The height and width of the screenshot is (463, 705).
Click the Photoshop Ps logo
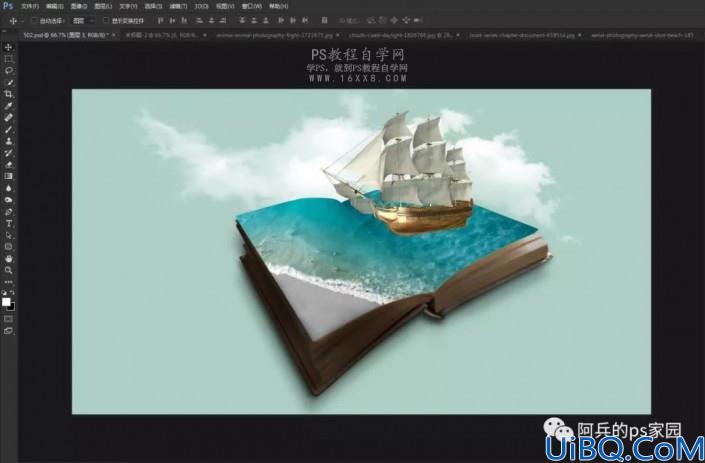(8, 6)
